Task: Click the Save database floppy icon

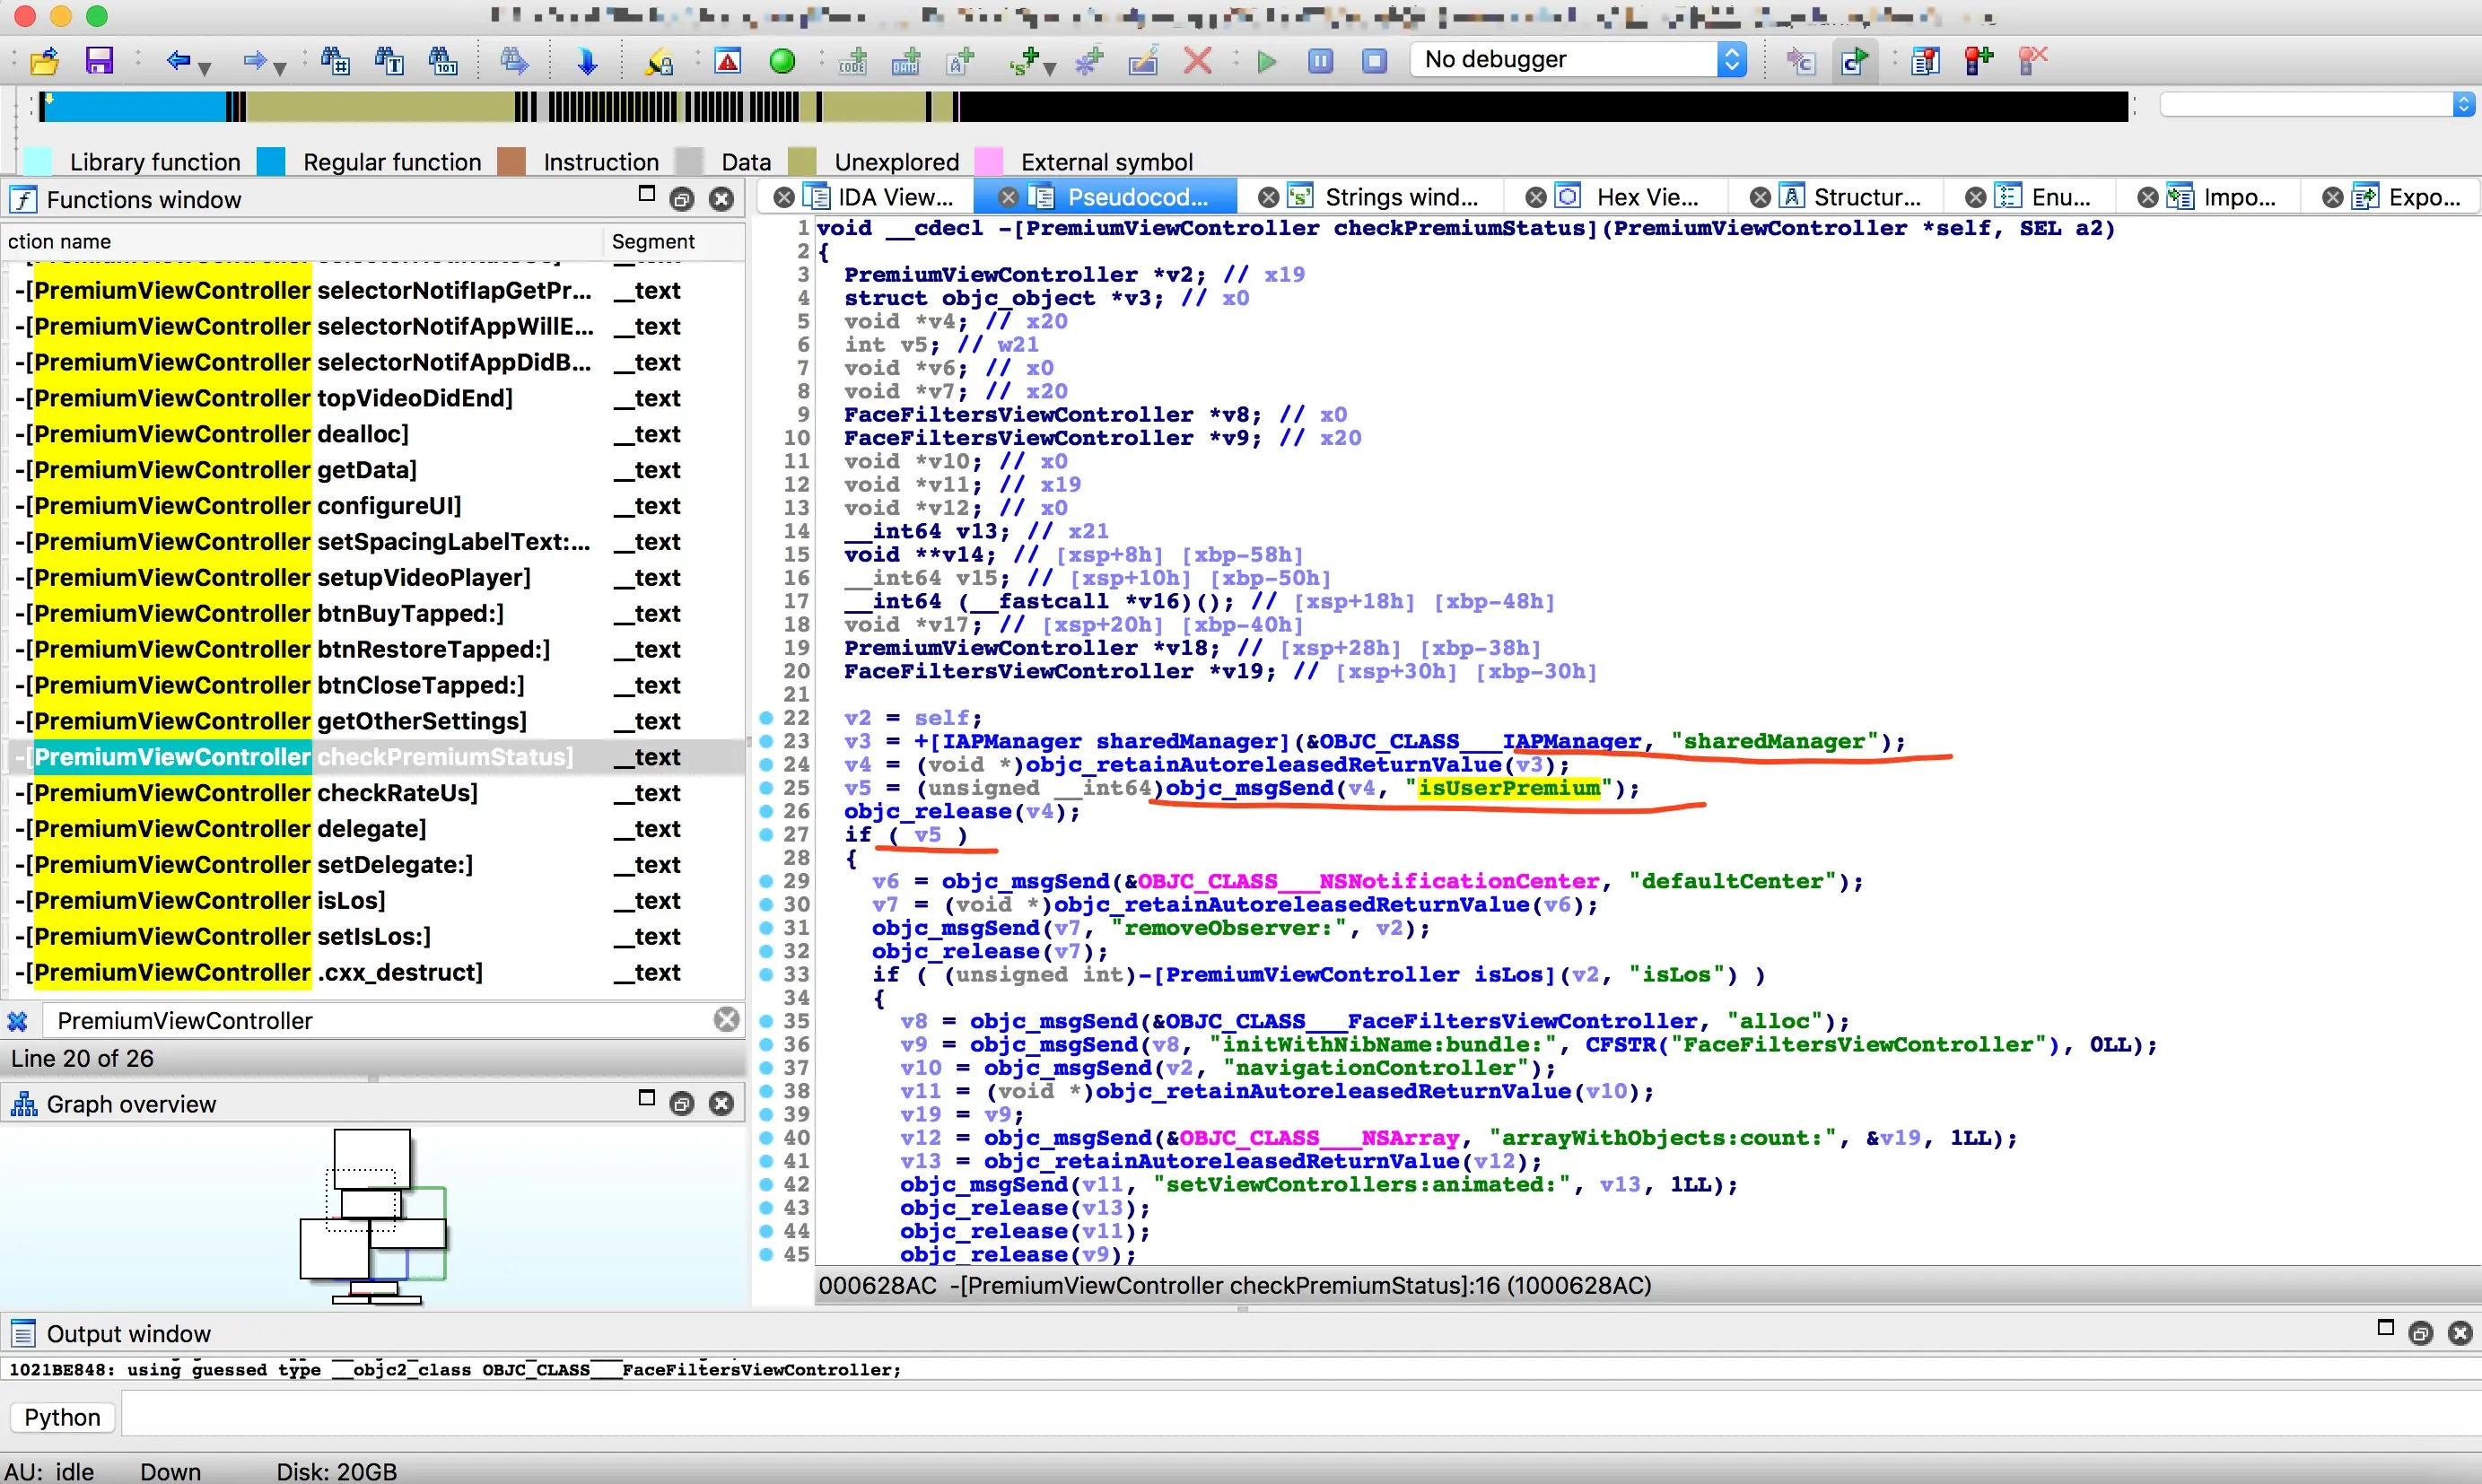Action: 99,61
